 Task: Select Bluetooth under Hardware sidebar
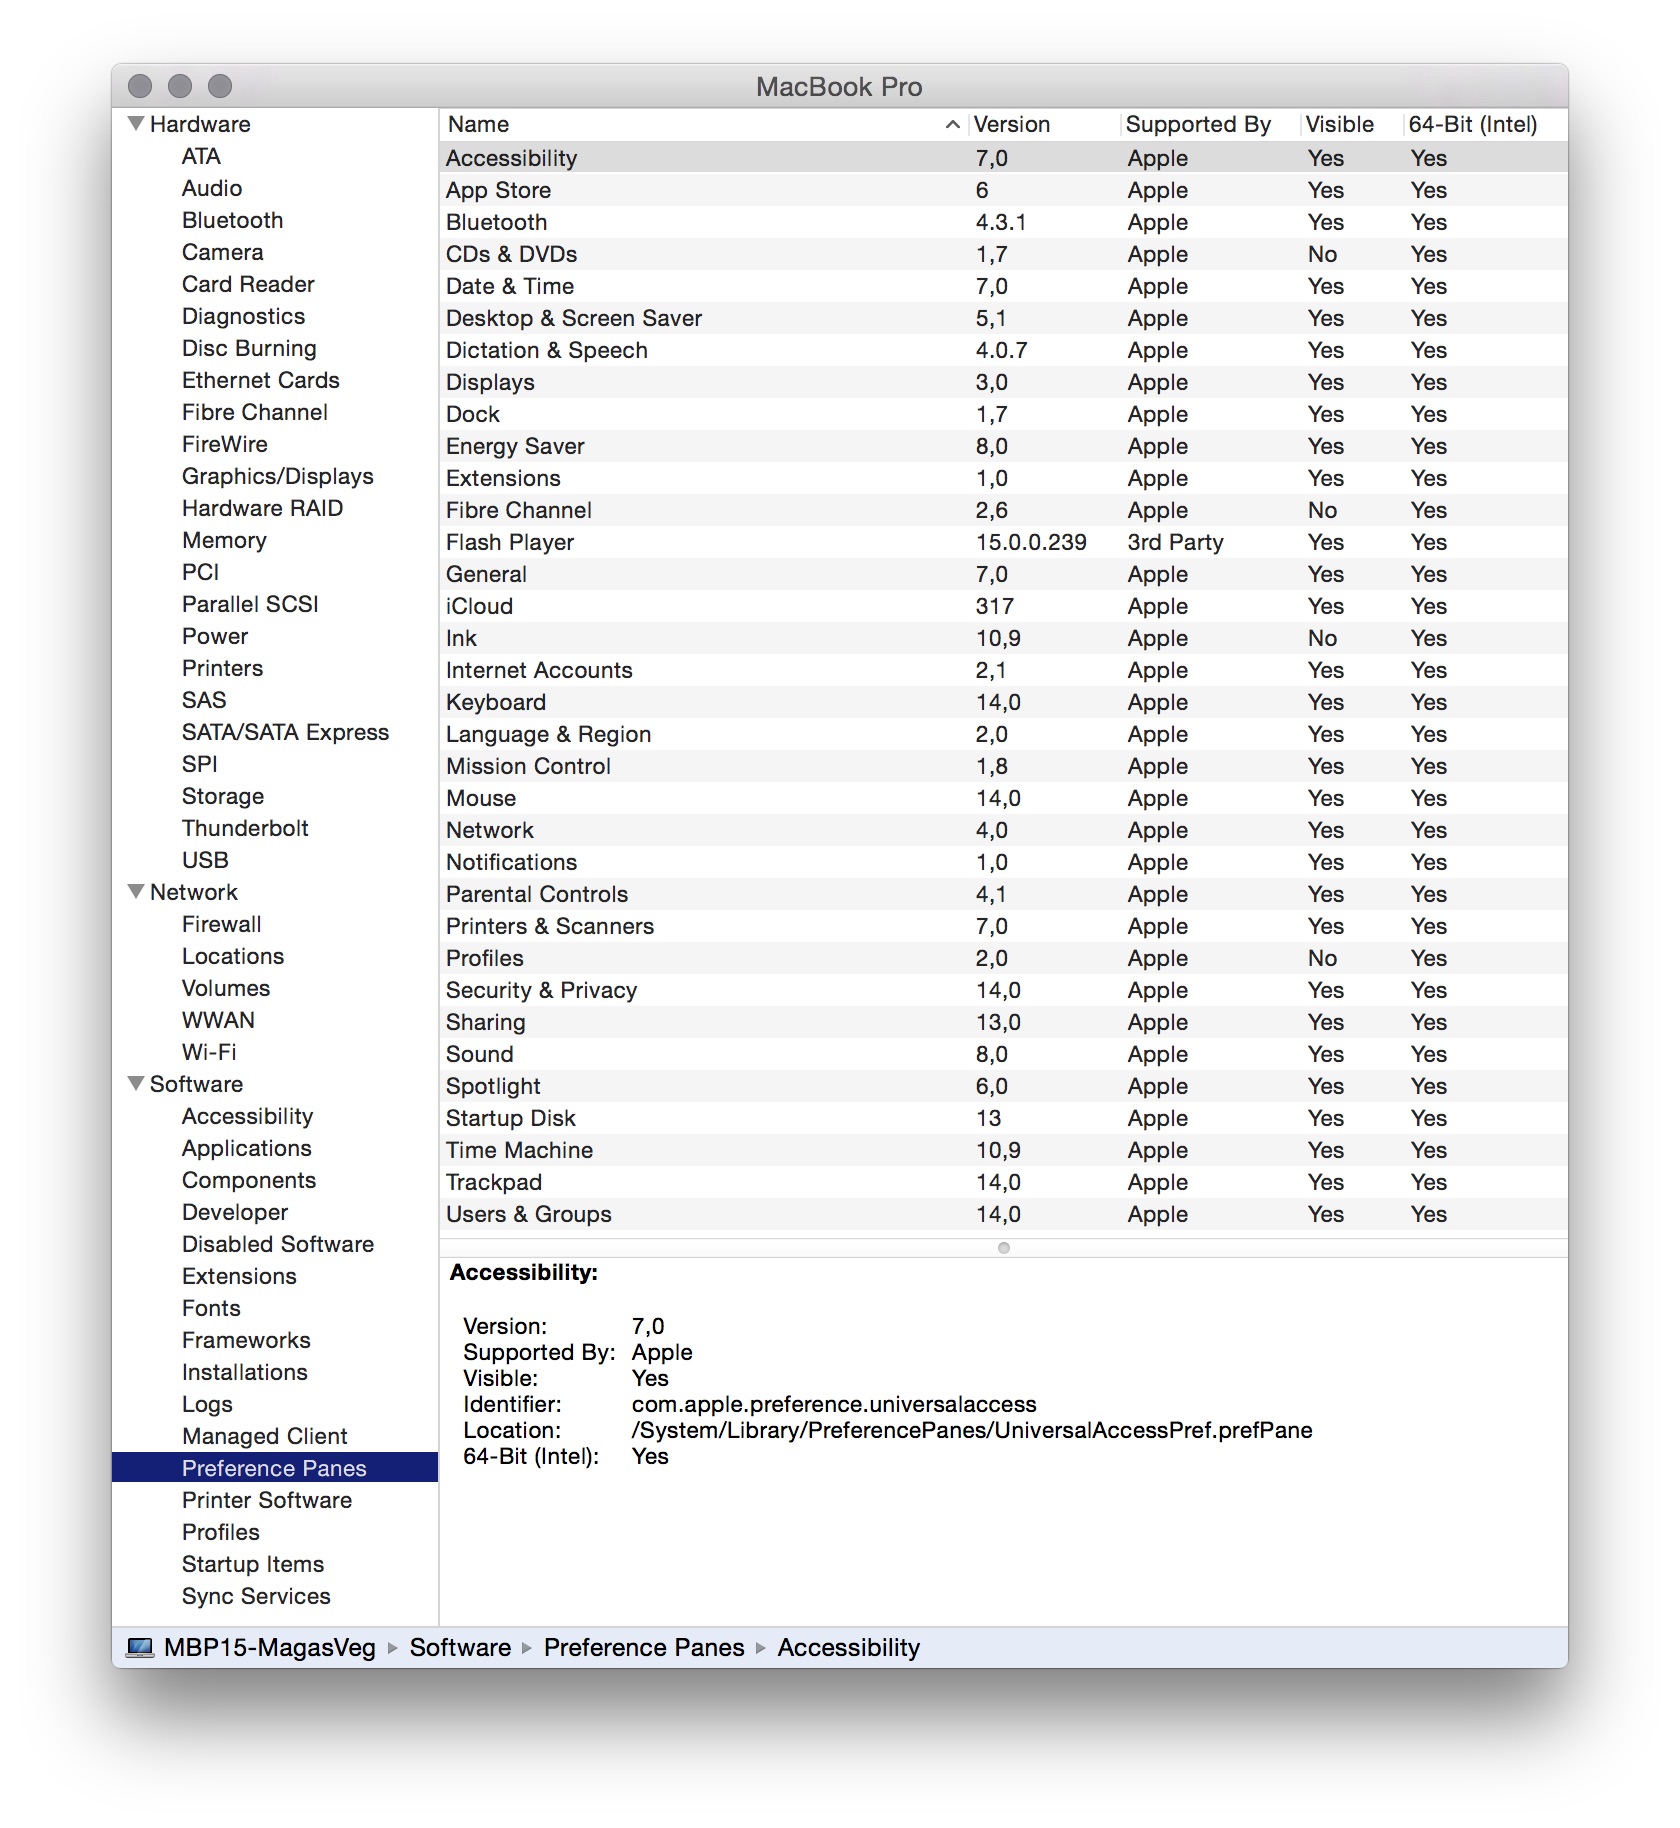click(x=232, y=220)
